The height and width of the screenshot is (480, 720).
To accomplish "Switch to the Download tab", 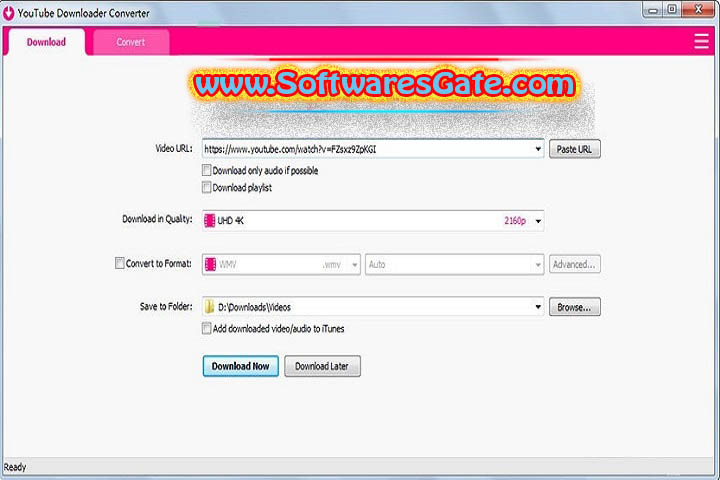I will point(46,42).
